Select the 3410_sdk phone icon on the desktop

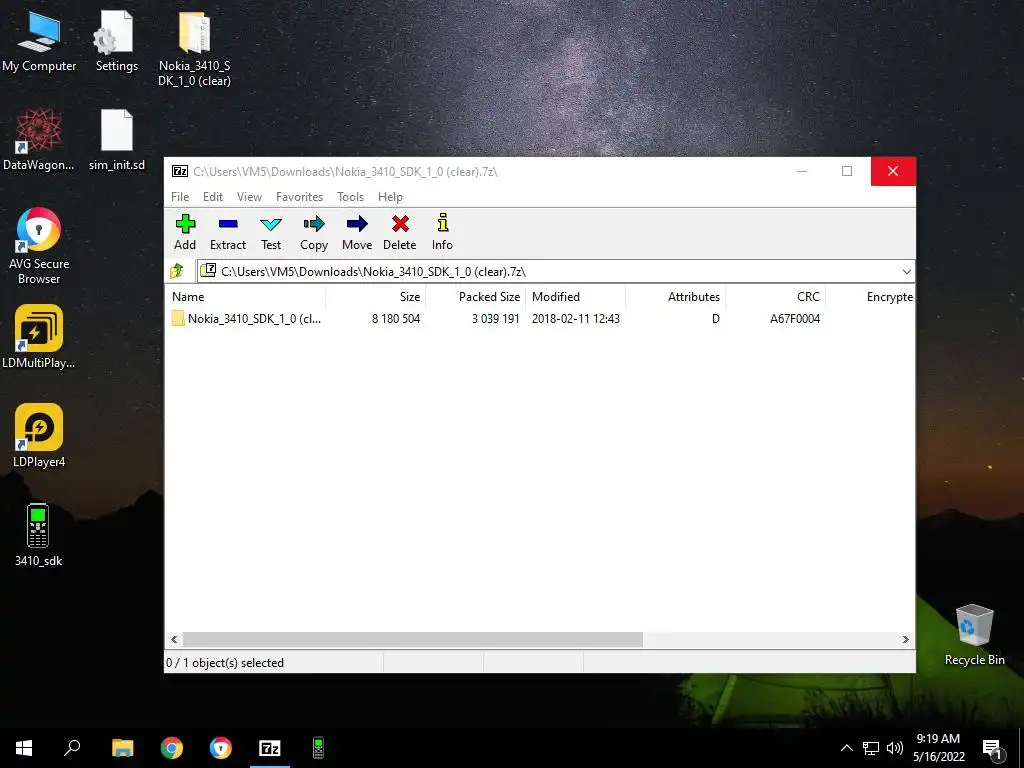[x=38, y=535]
